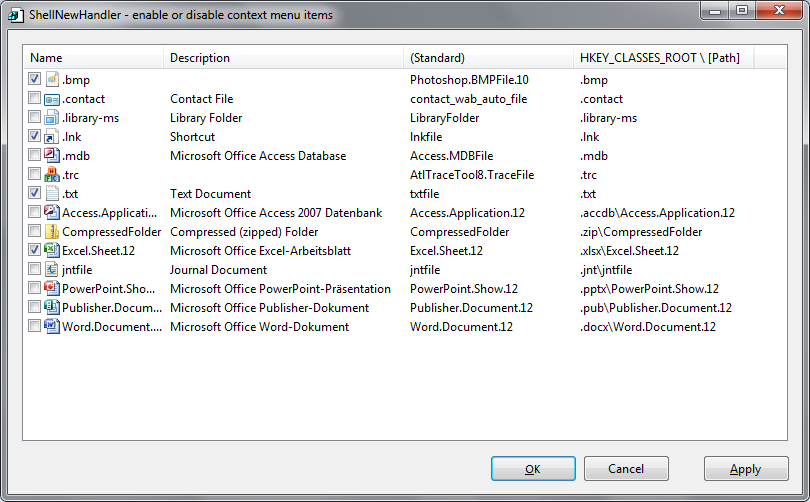Click the .contact file icon
This screenshot has width=810, height=502.
coord(52,98)
